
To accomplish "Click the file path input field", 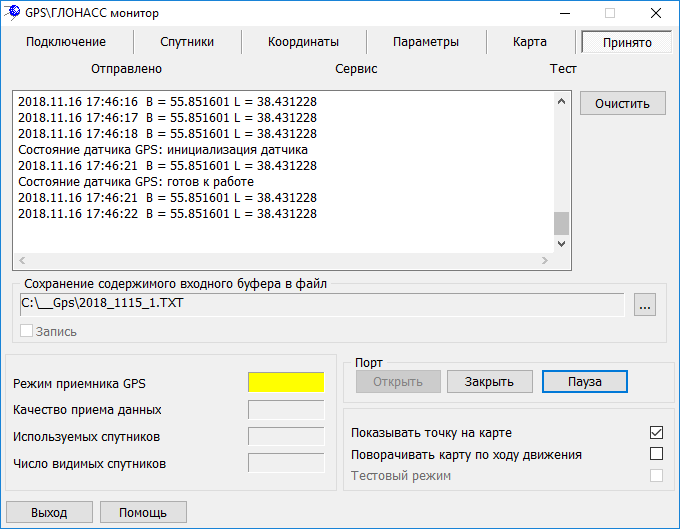I will point(320,304).
